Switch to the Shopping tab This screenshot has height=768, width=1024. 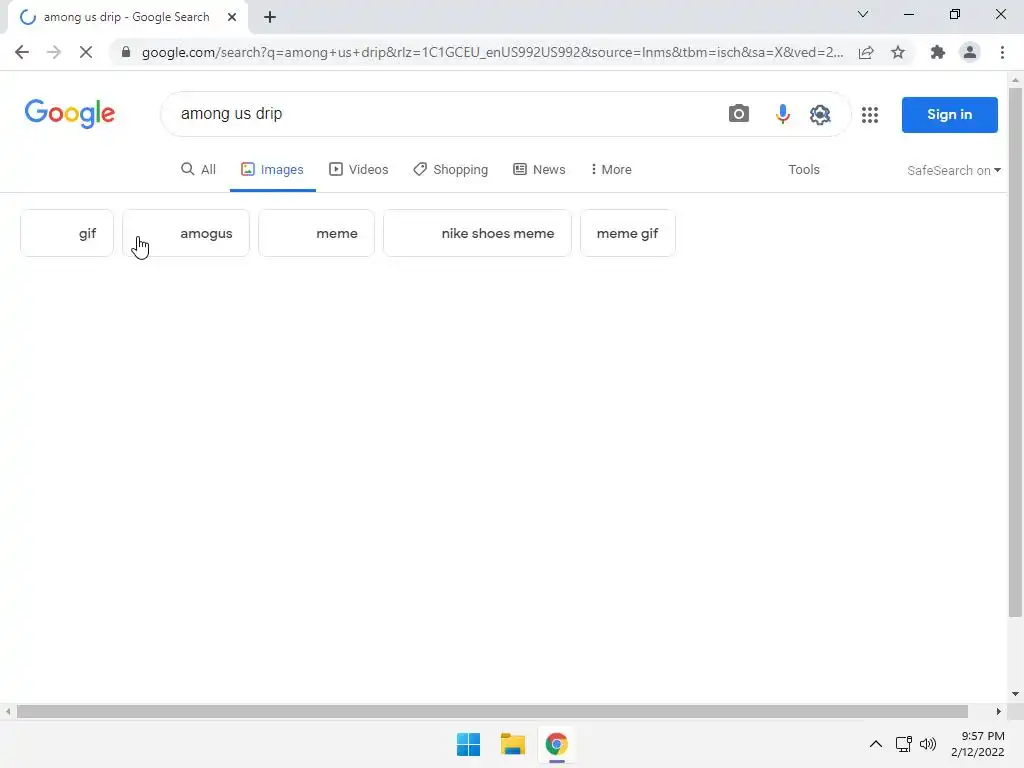coord(451,170)
